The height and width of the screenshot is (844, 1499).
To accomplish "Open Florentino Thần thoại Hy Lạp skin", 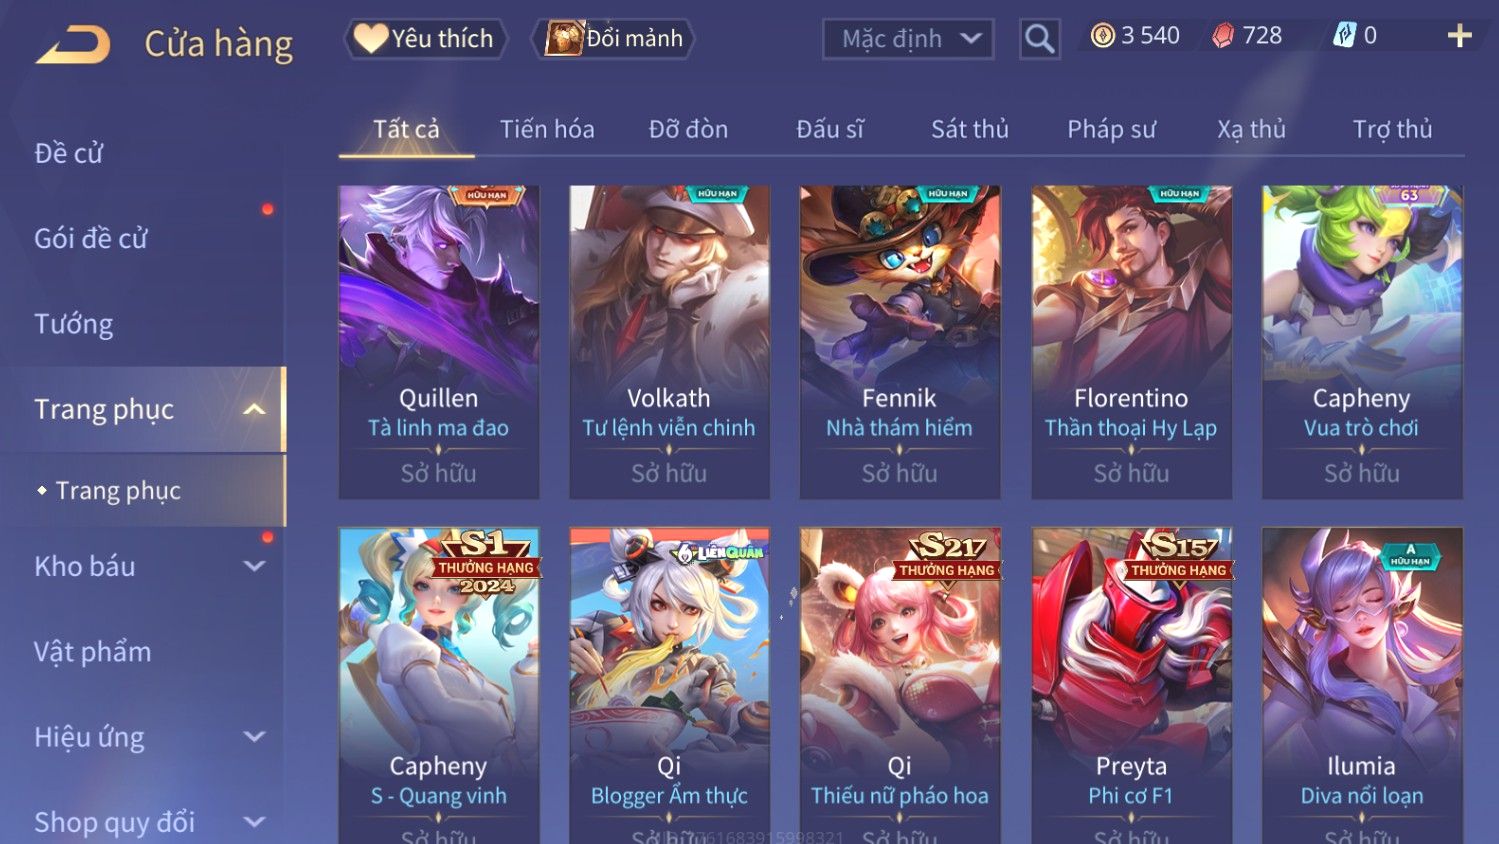I will click(1131, 342).
